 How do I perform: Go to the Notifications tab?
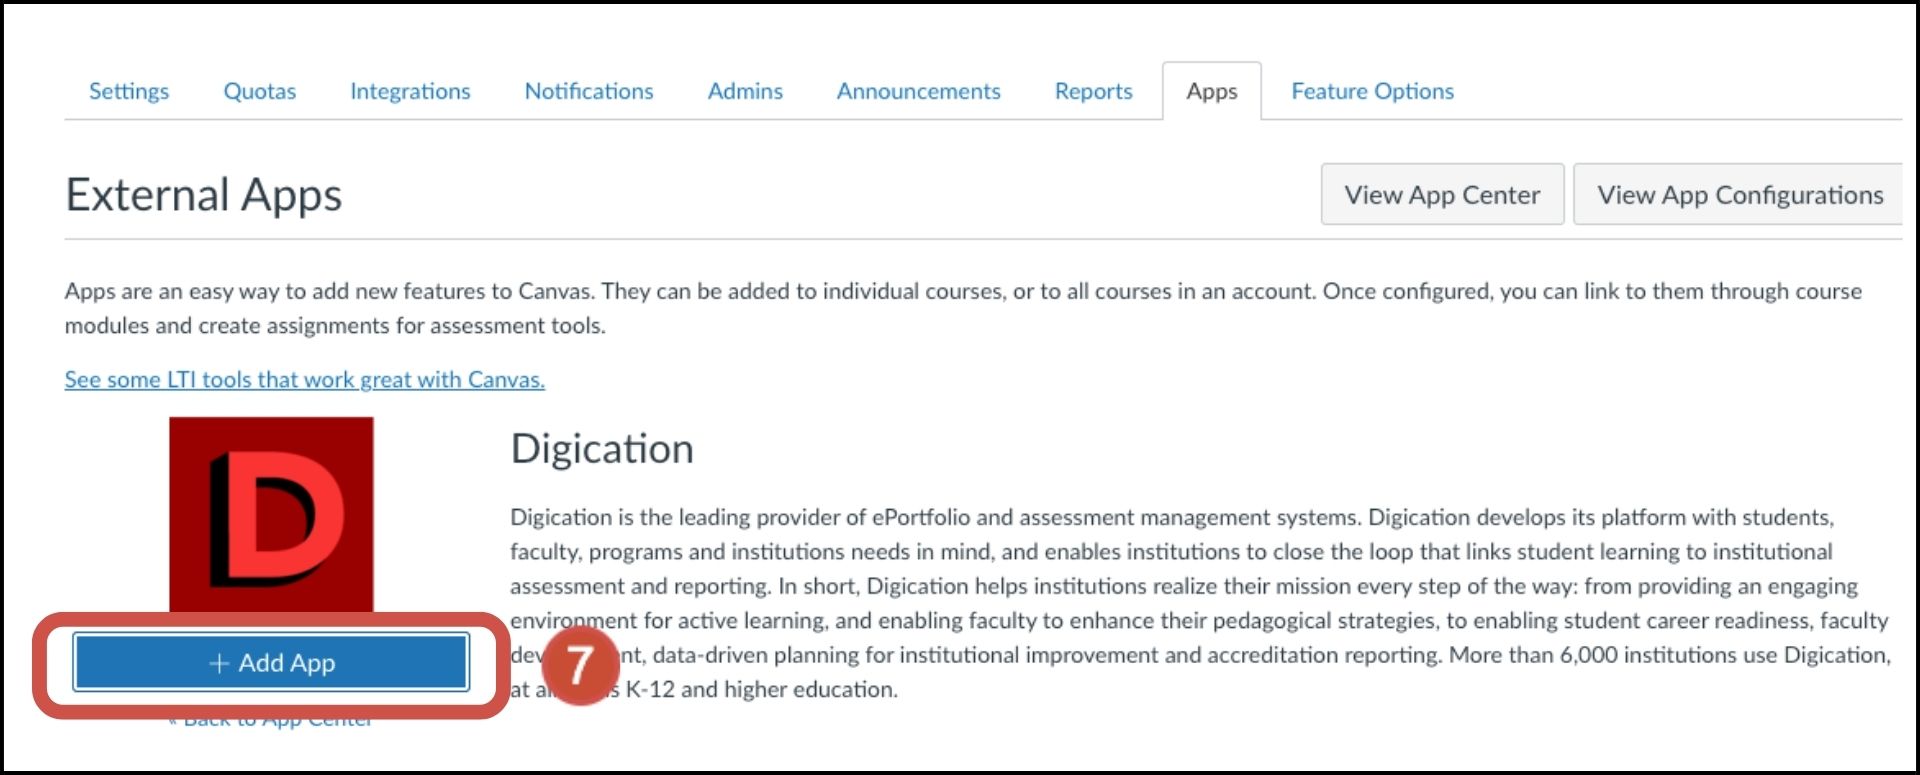589,91
